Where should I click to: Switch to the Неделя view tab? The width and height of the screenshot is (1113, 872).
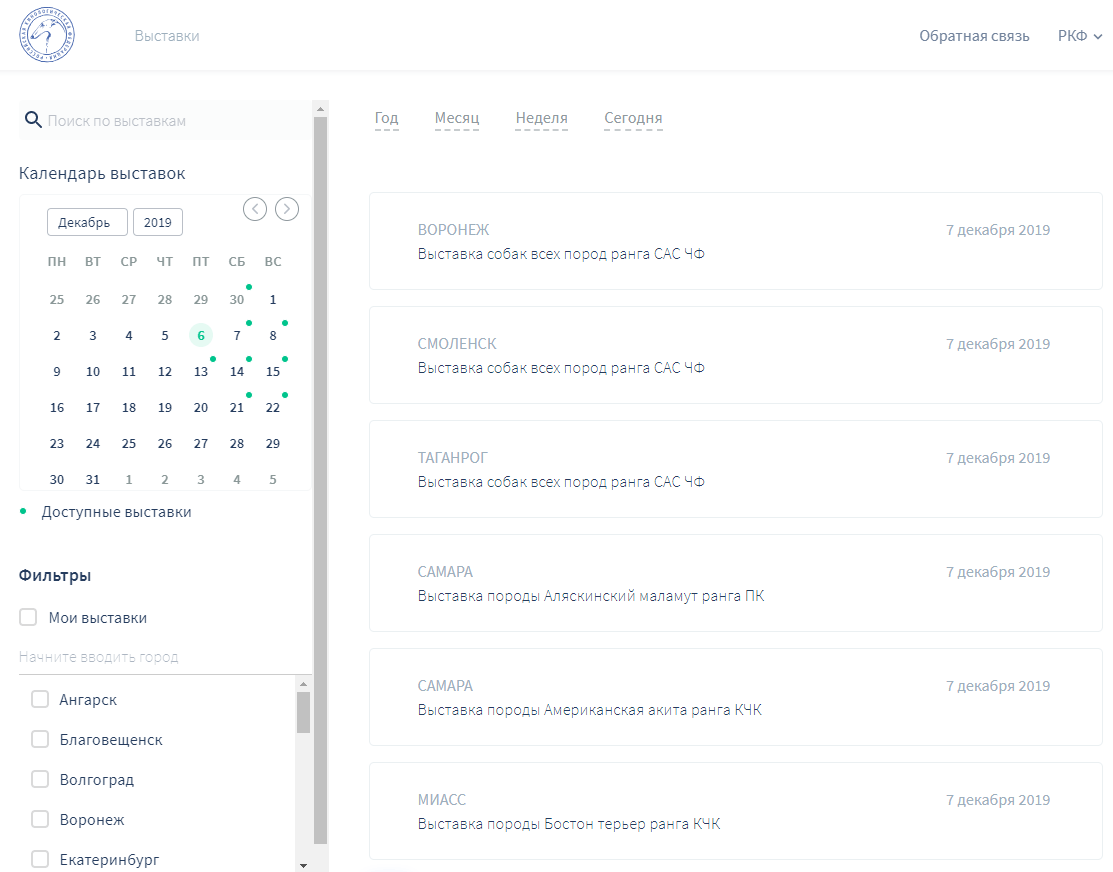coord(541,118)
